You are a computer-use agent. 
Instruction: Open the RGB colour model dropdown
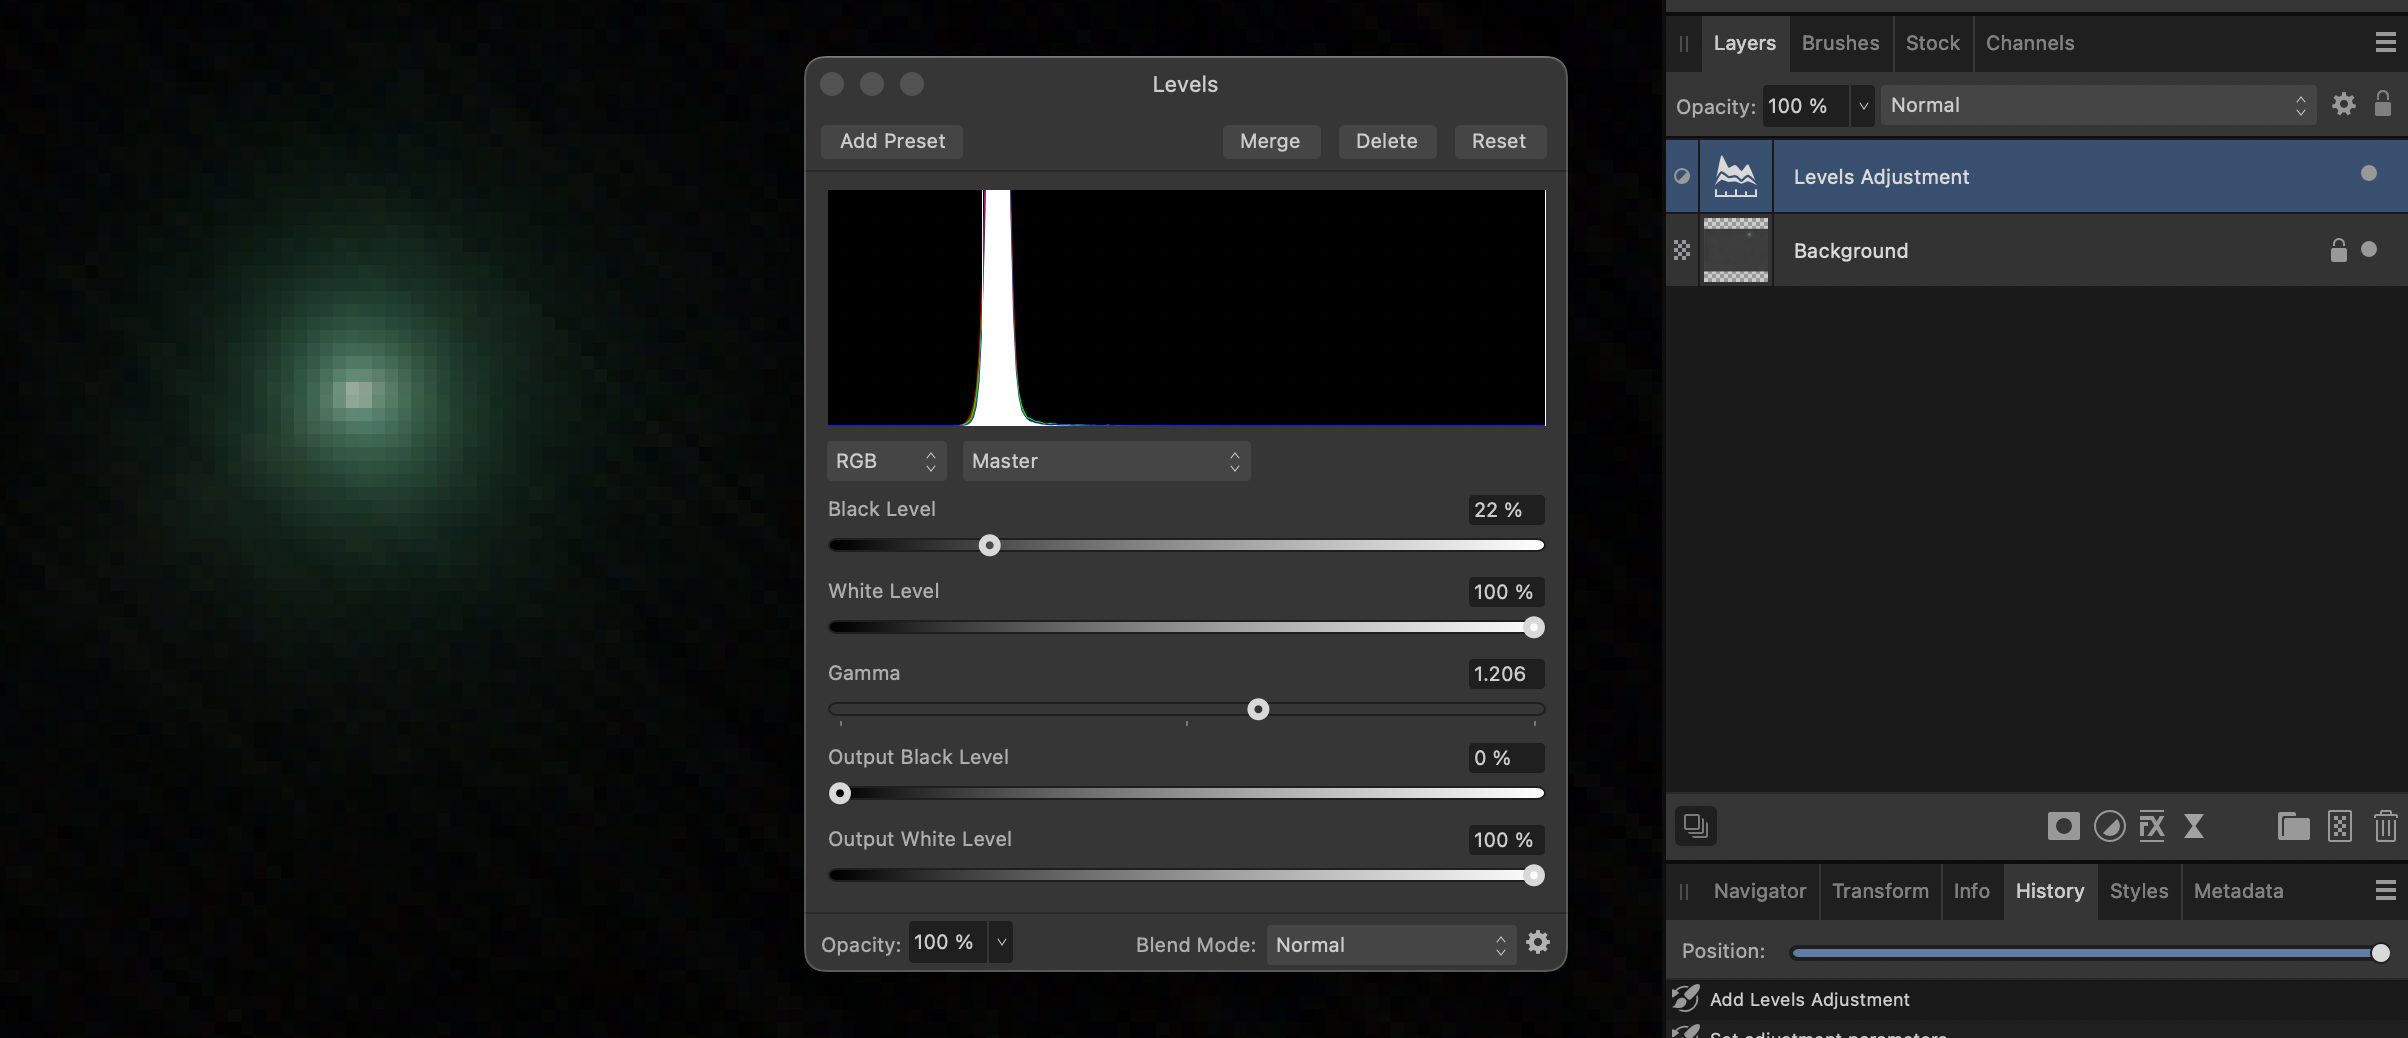(x=885, y=461)
